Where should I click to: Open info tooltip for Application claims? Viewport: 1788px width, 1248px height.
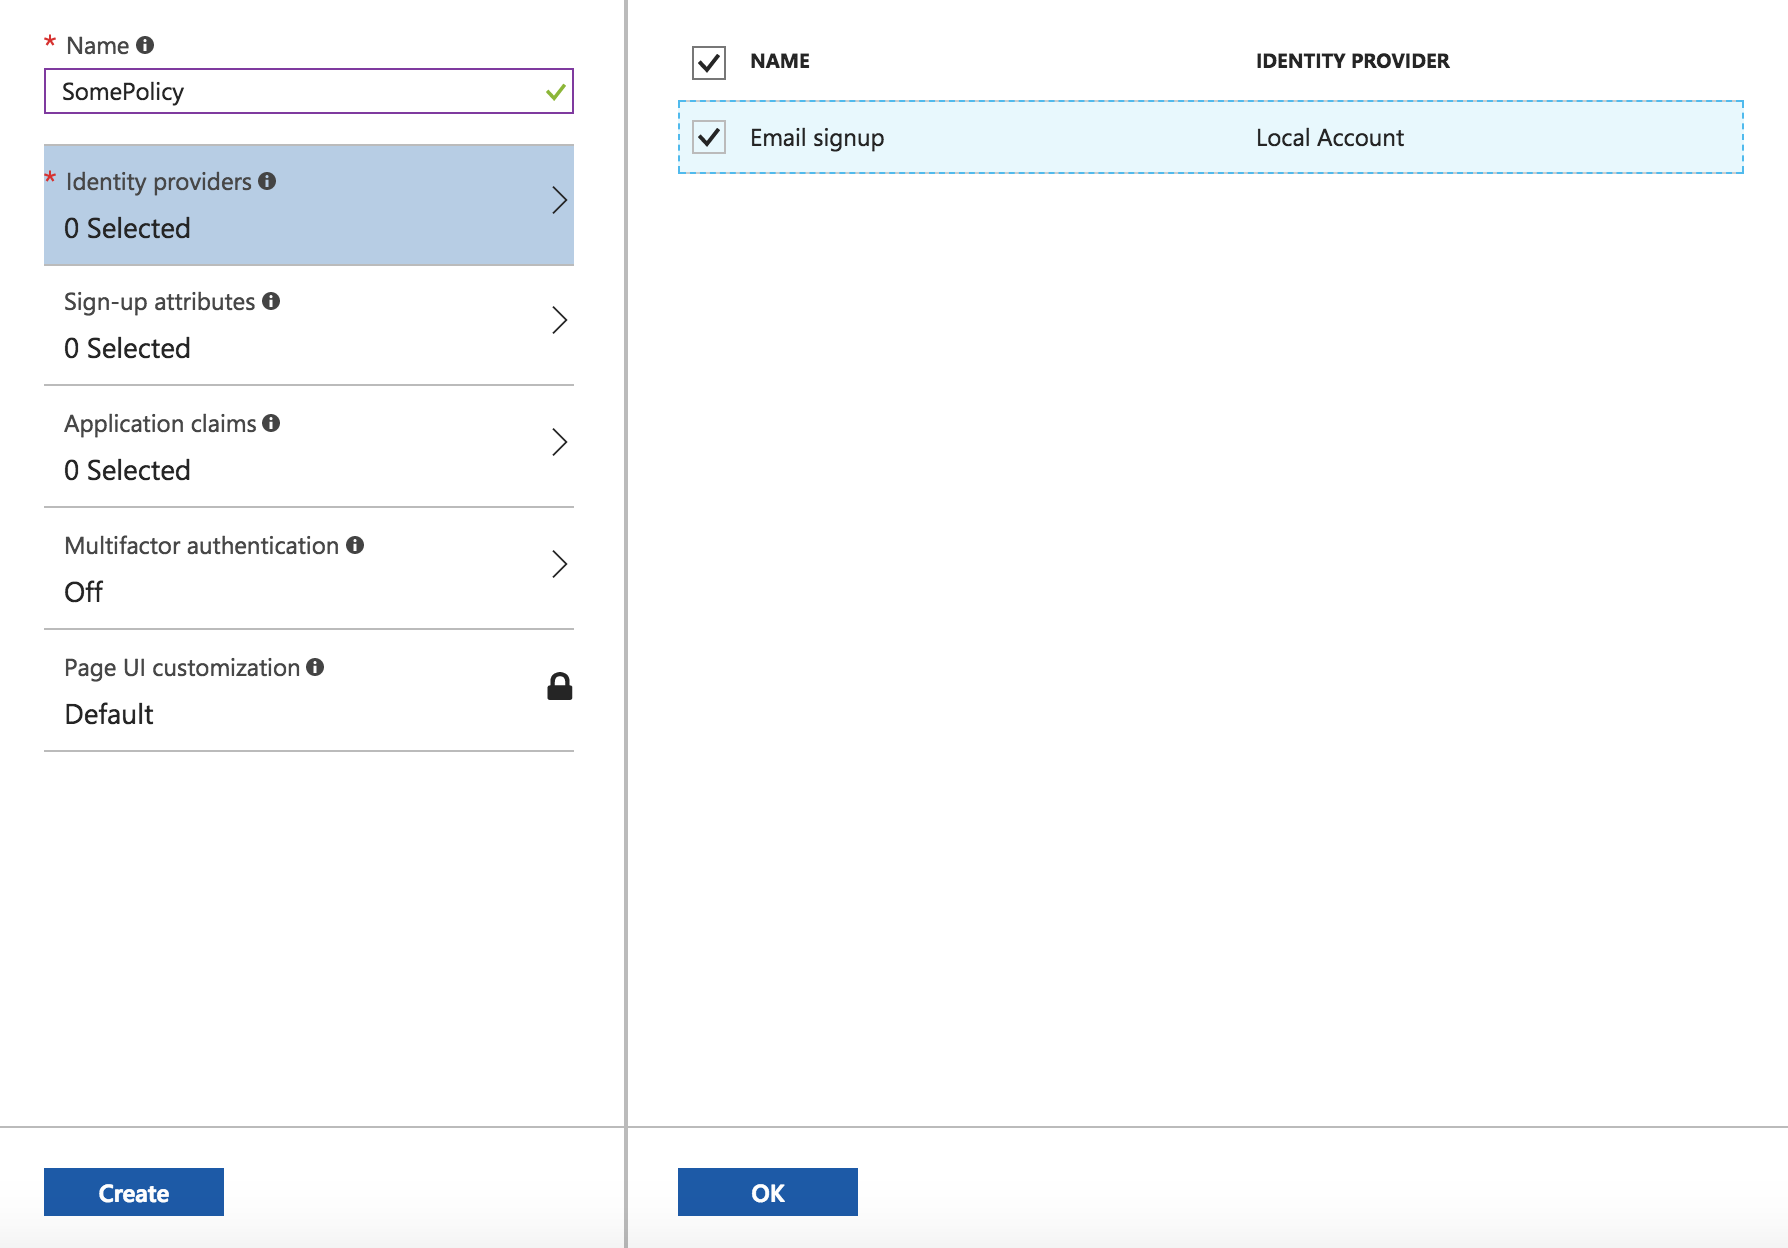[x=271, y=423]
